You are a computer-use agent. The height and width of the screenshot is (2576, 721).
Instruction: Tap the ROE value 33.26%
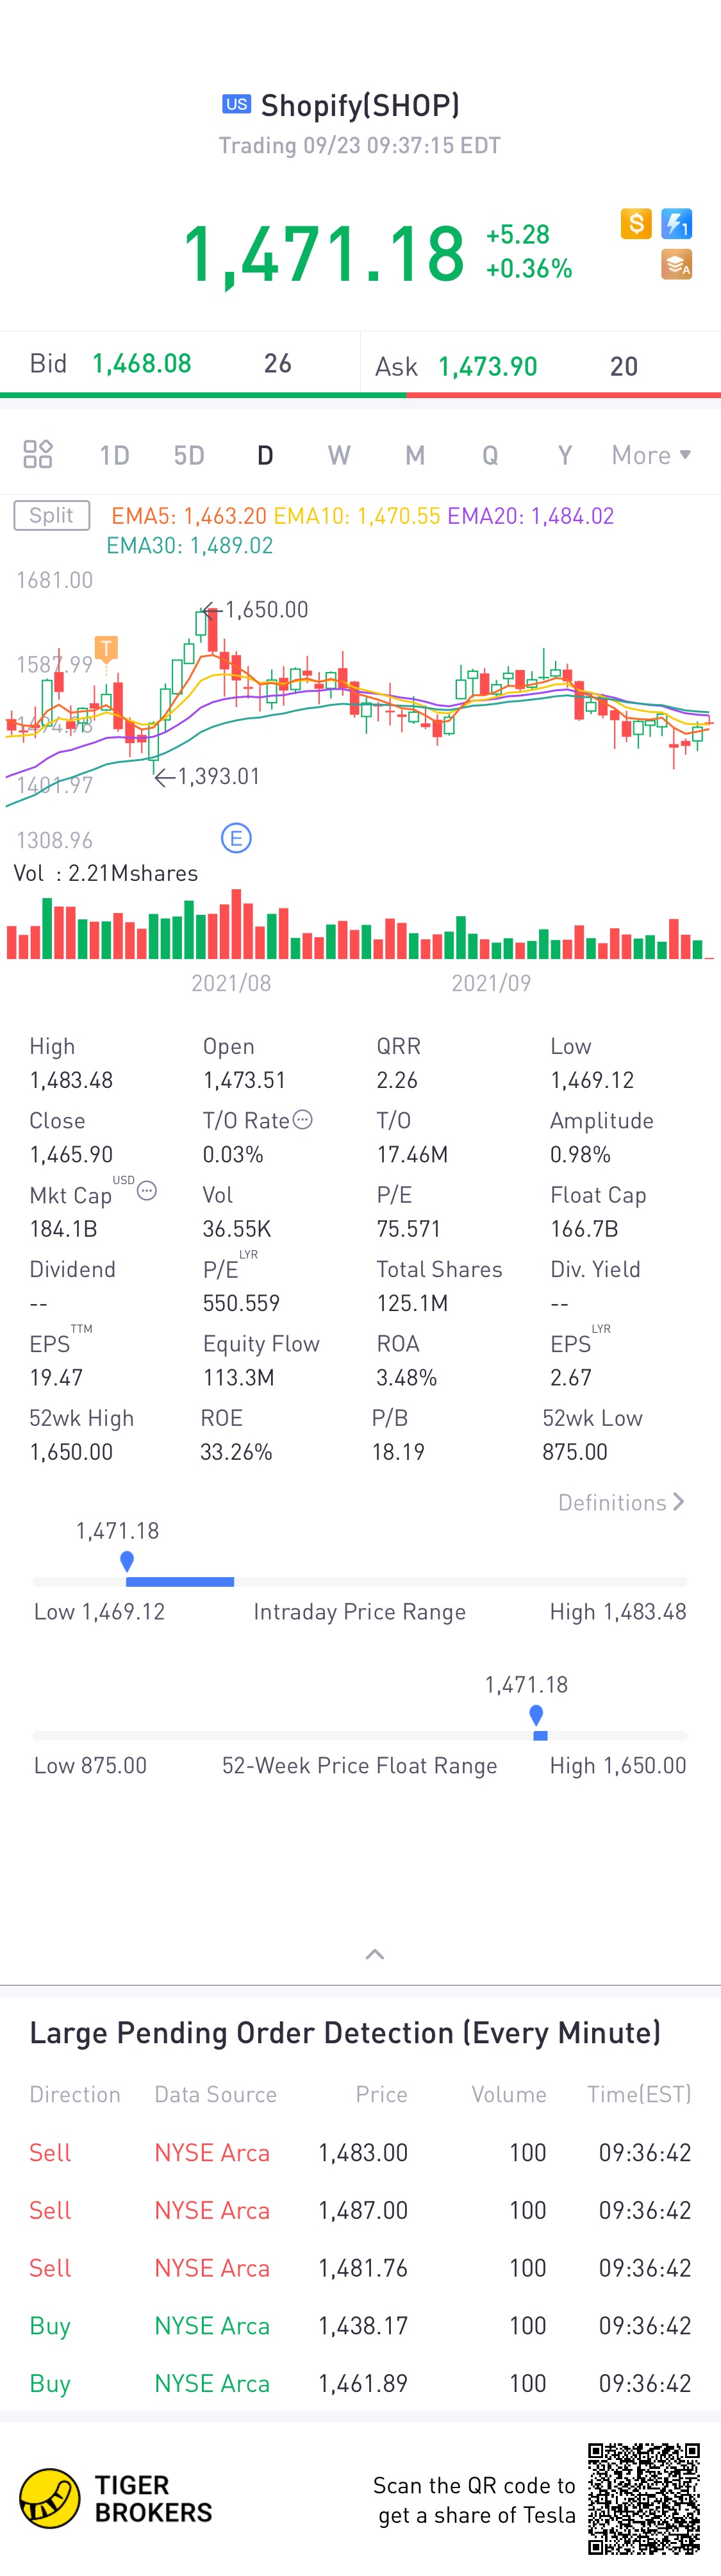point(236,1451)
